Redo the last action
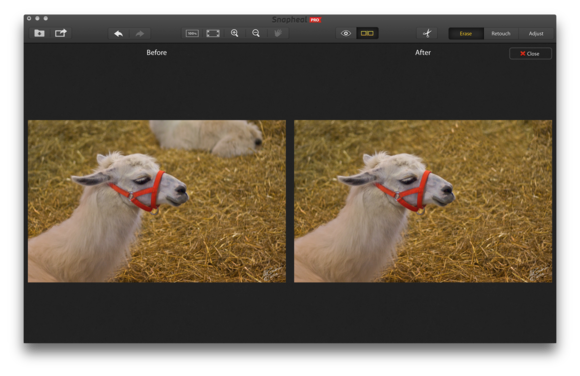Screen dimensions: 580x376 click(139, 34)
